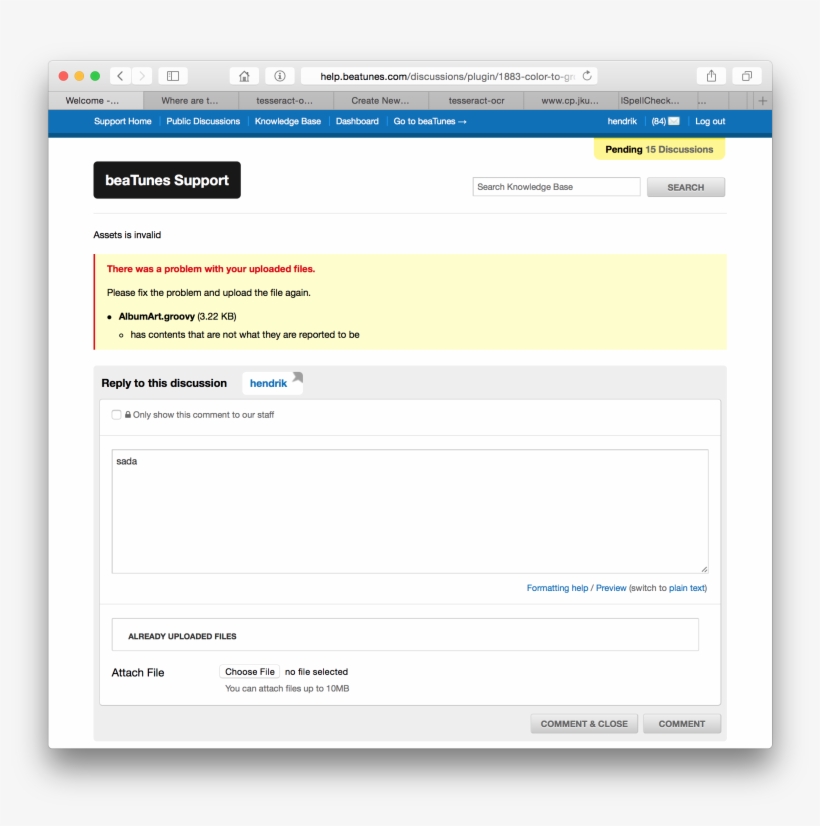Open Dashboard in the nav bar
This screenshot has width=820, height=826.
(357, 121)
